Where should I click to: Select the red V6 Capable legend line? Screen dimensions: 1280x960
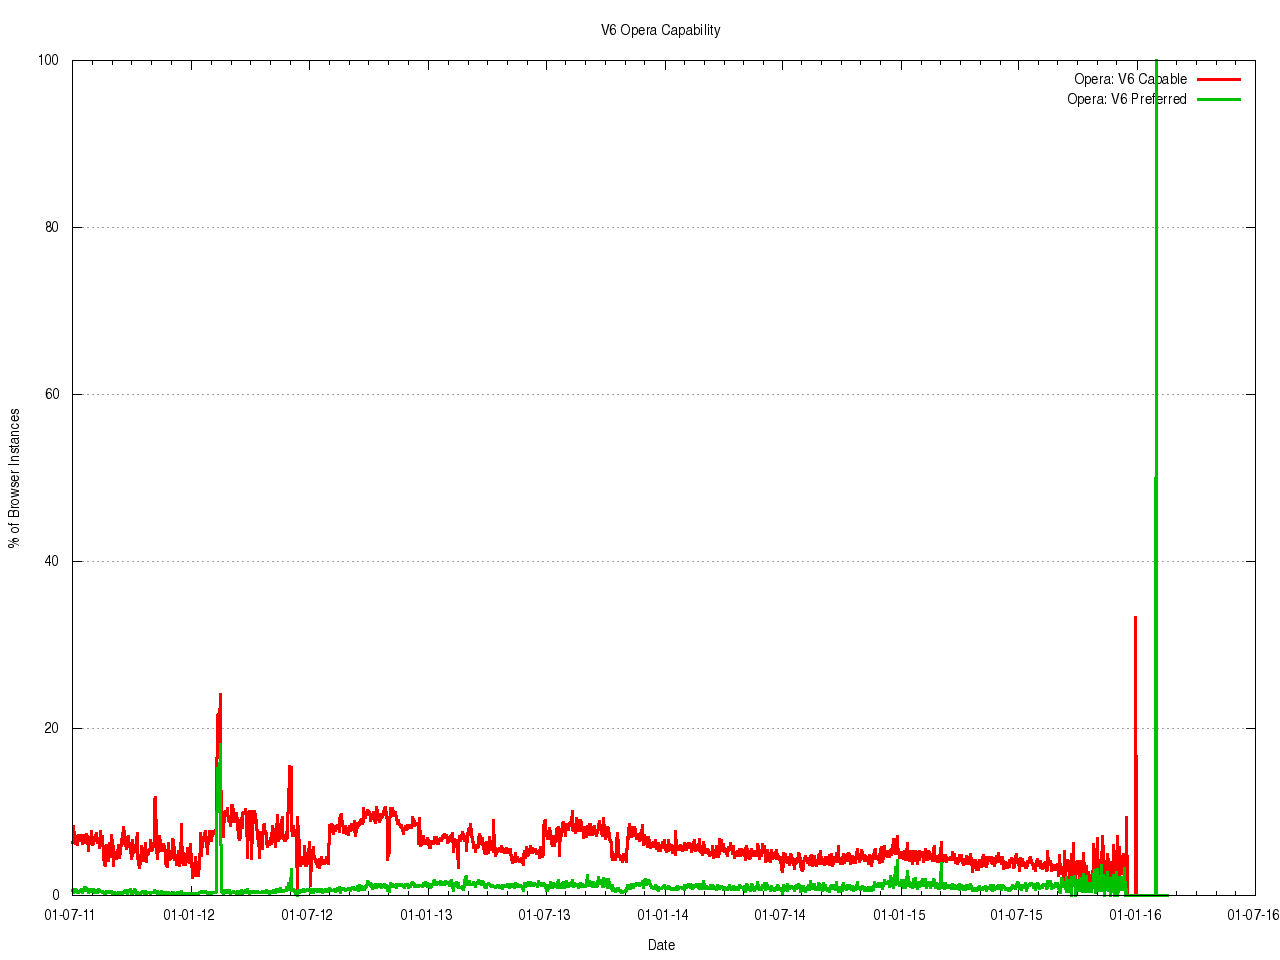tap(1218, 79)
